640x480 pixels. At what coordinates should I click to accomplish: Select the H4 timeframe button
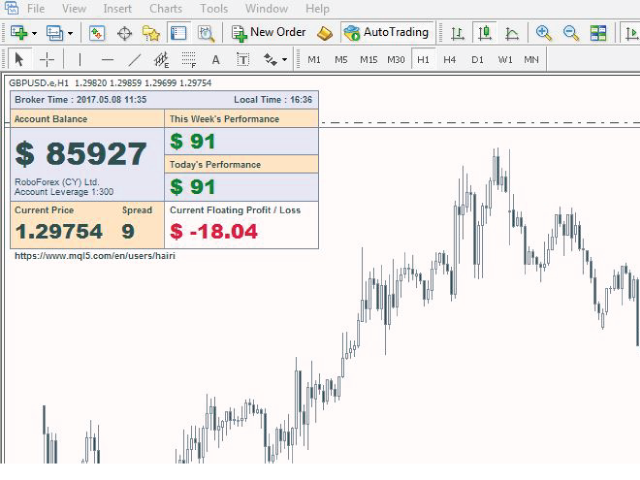[450, 60]
